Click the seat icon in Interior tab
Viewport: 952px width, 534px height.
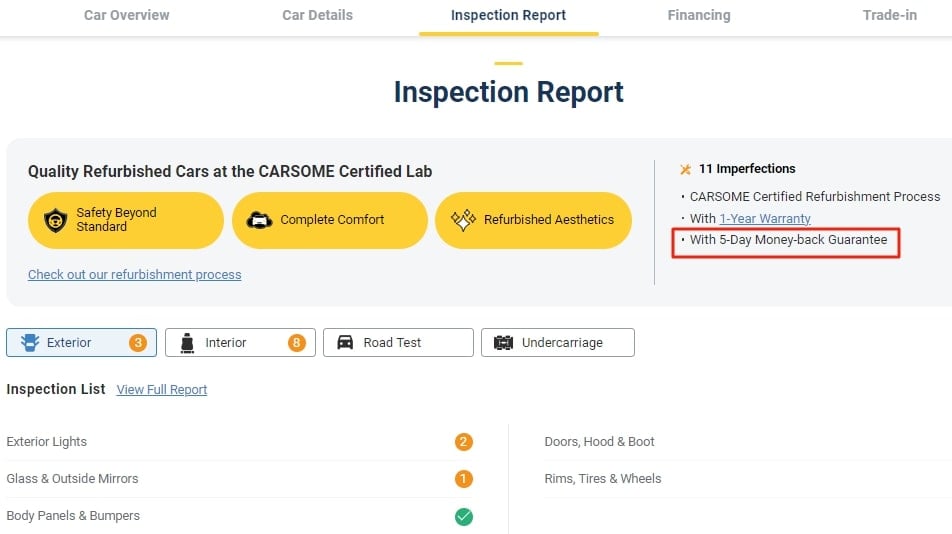pos(189,343)
